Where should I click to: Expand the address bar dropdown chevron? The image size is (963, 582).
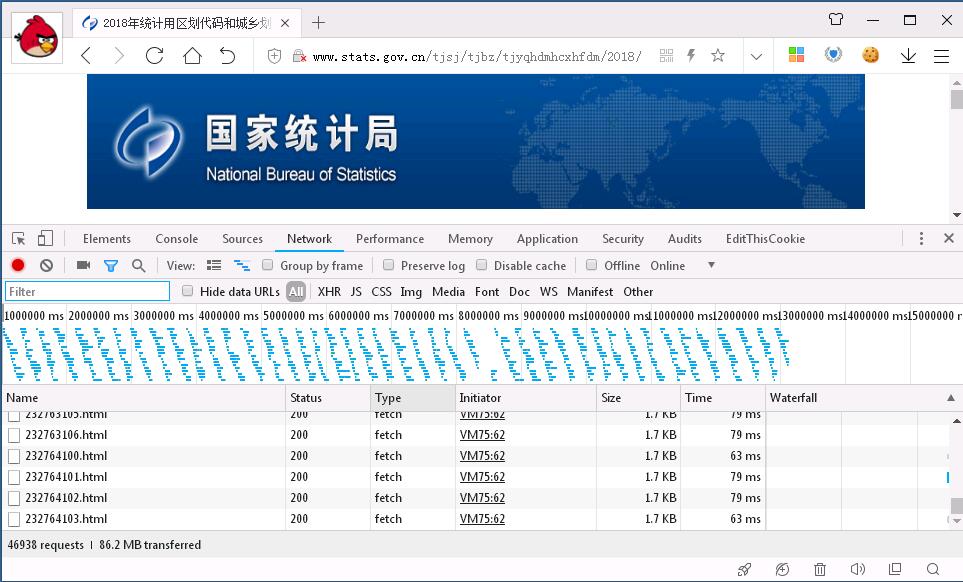[756, 56]
